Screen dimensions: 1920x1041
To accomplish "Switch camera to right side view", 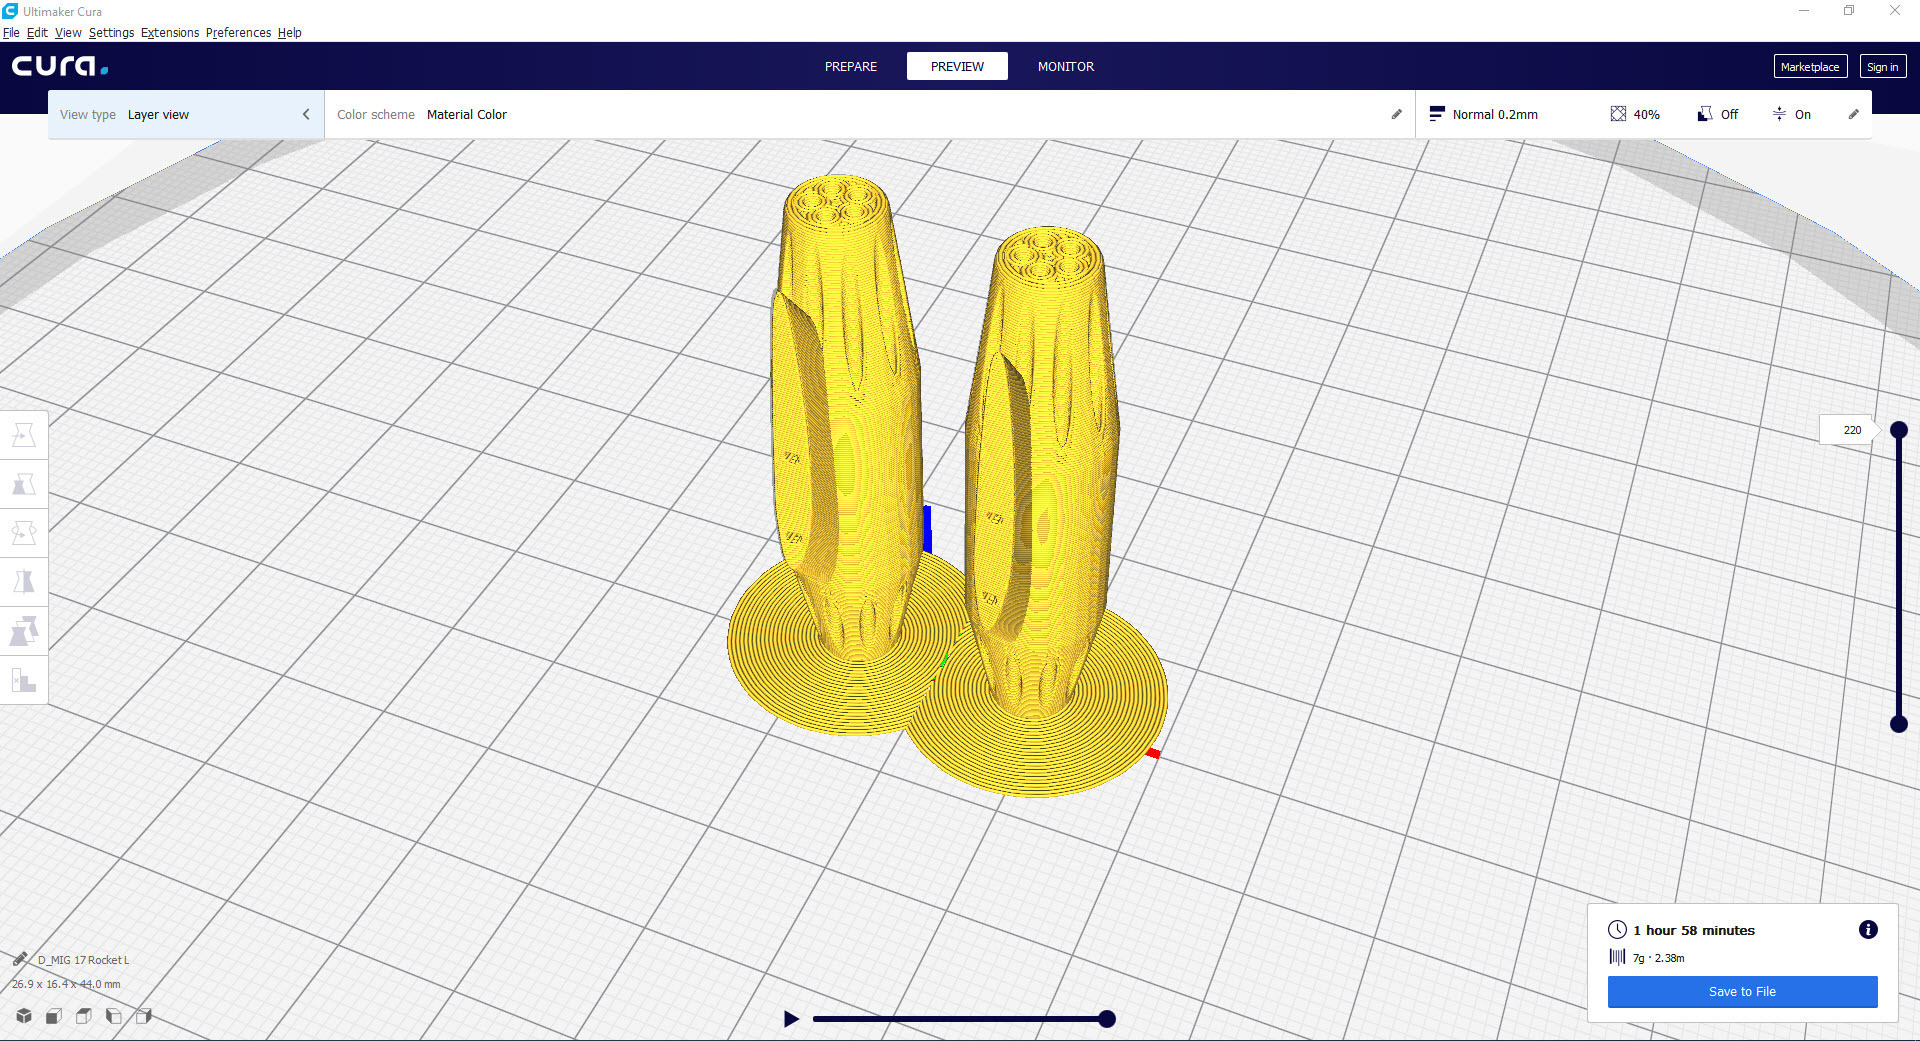I will [x=144, y=1016].
